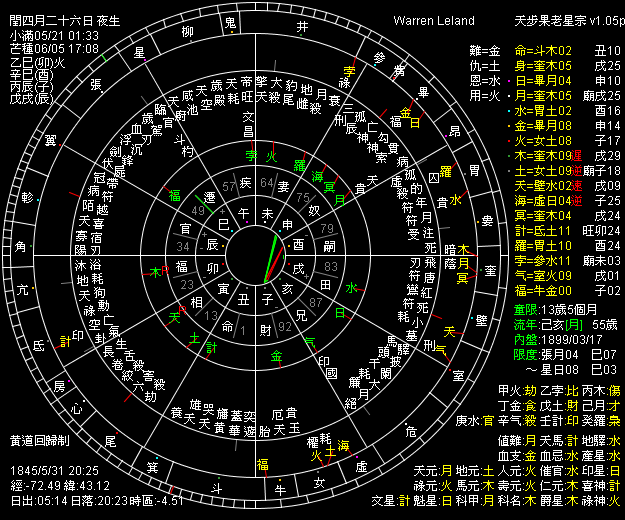
Task: Select the green 水 planet marker right of center
Action: 351,288
